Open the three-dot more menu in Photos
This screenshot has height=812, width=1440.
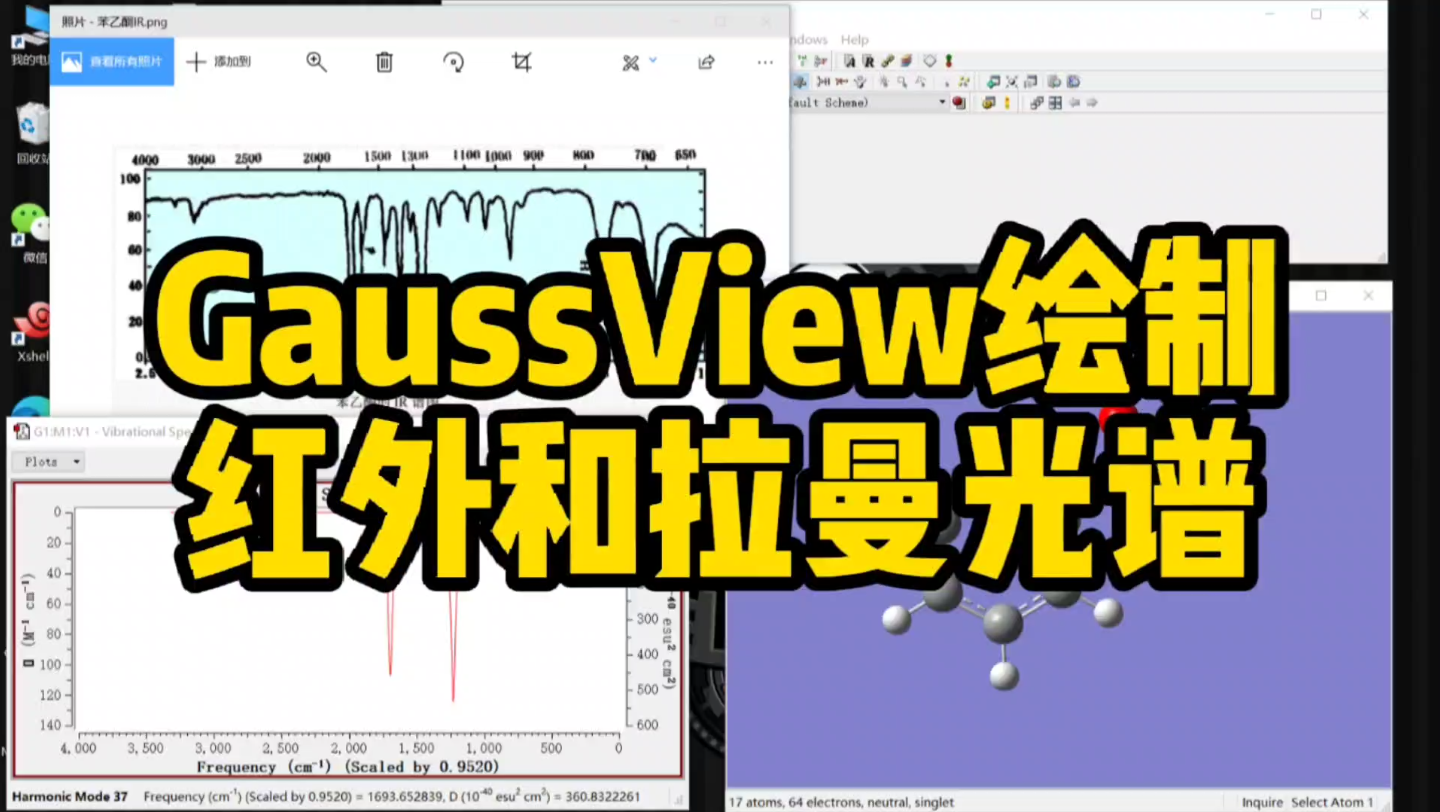click(765, 62)
